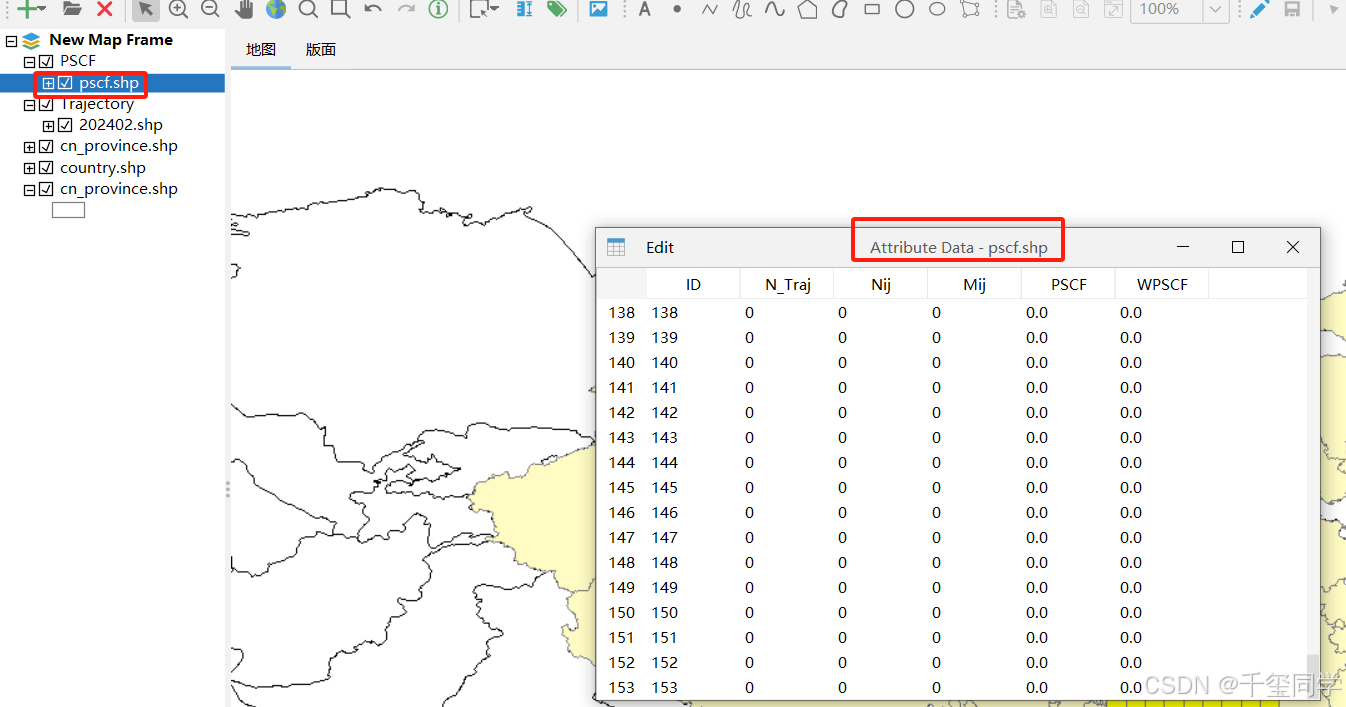Activate the Zoom Out magnifier tool
Image resolution: width=1346 pixels, height=707 pixels.
coord(210,9)
